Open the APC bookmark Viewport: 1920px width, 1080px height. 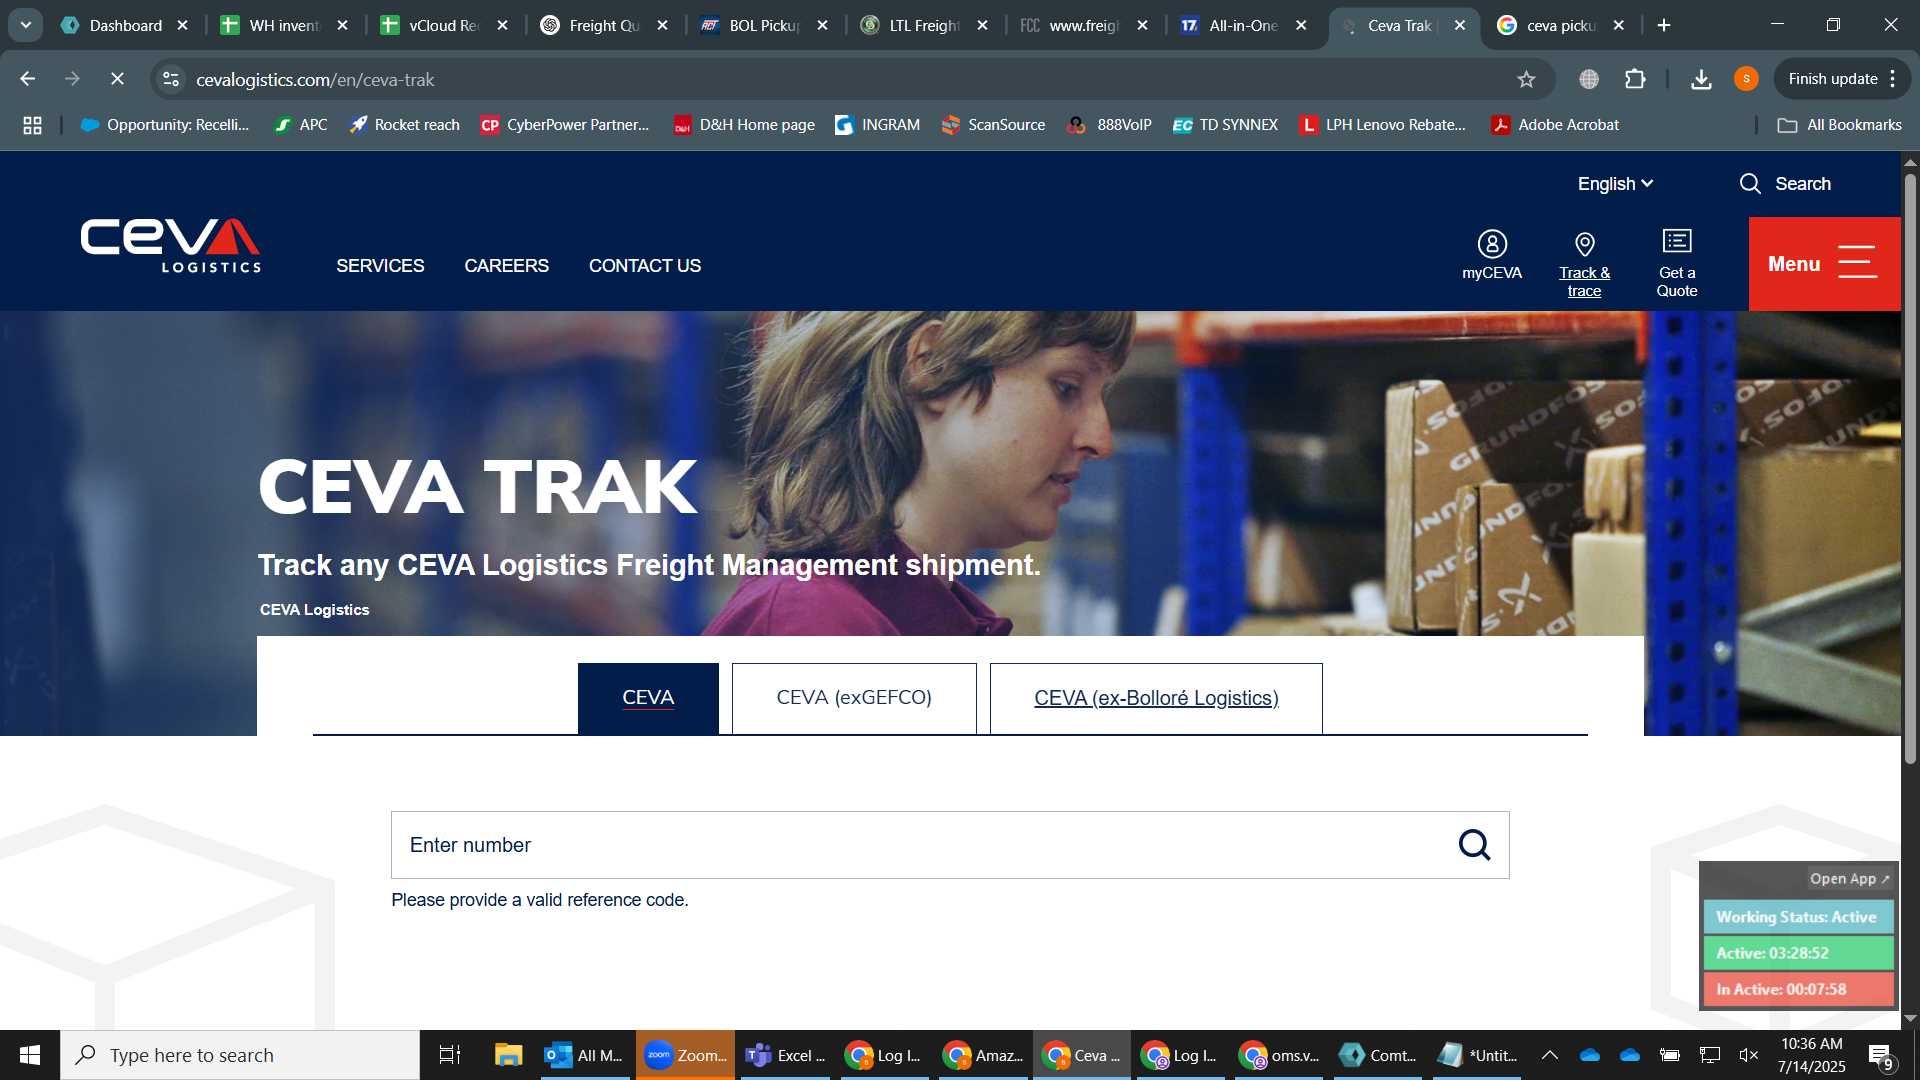pos(301,125)
